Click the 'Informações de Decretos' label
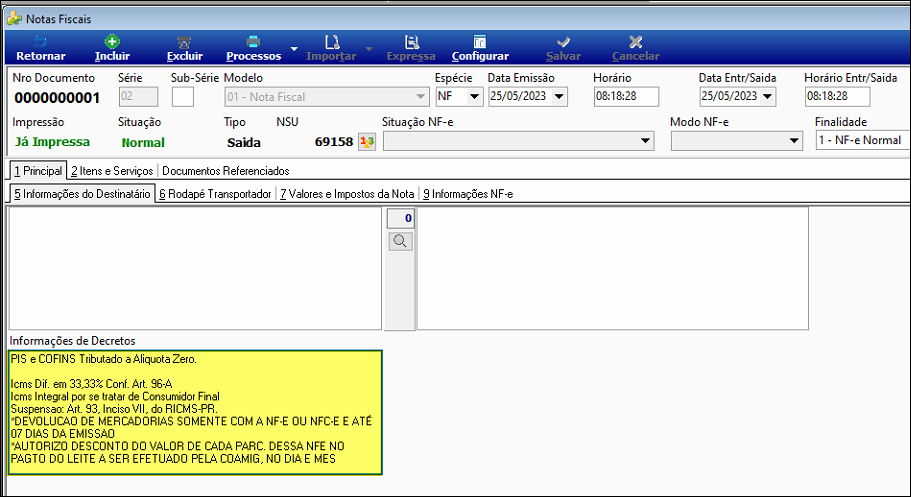 click(x=72, y=341)
